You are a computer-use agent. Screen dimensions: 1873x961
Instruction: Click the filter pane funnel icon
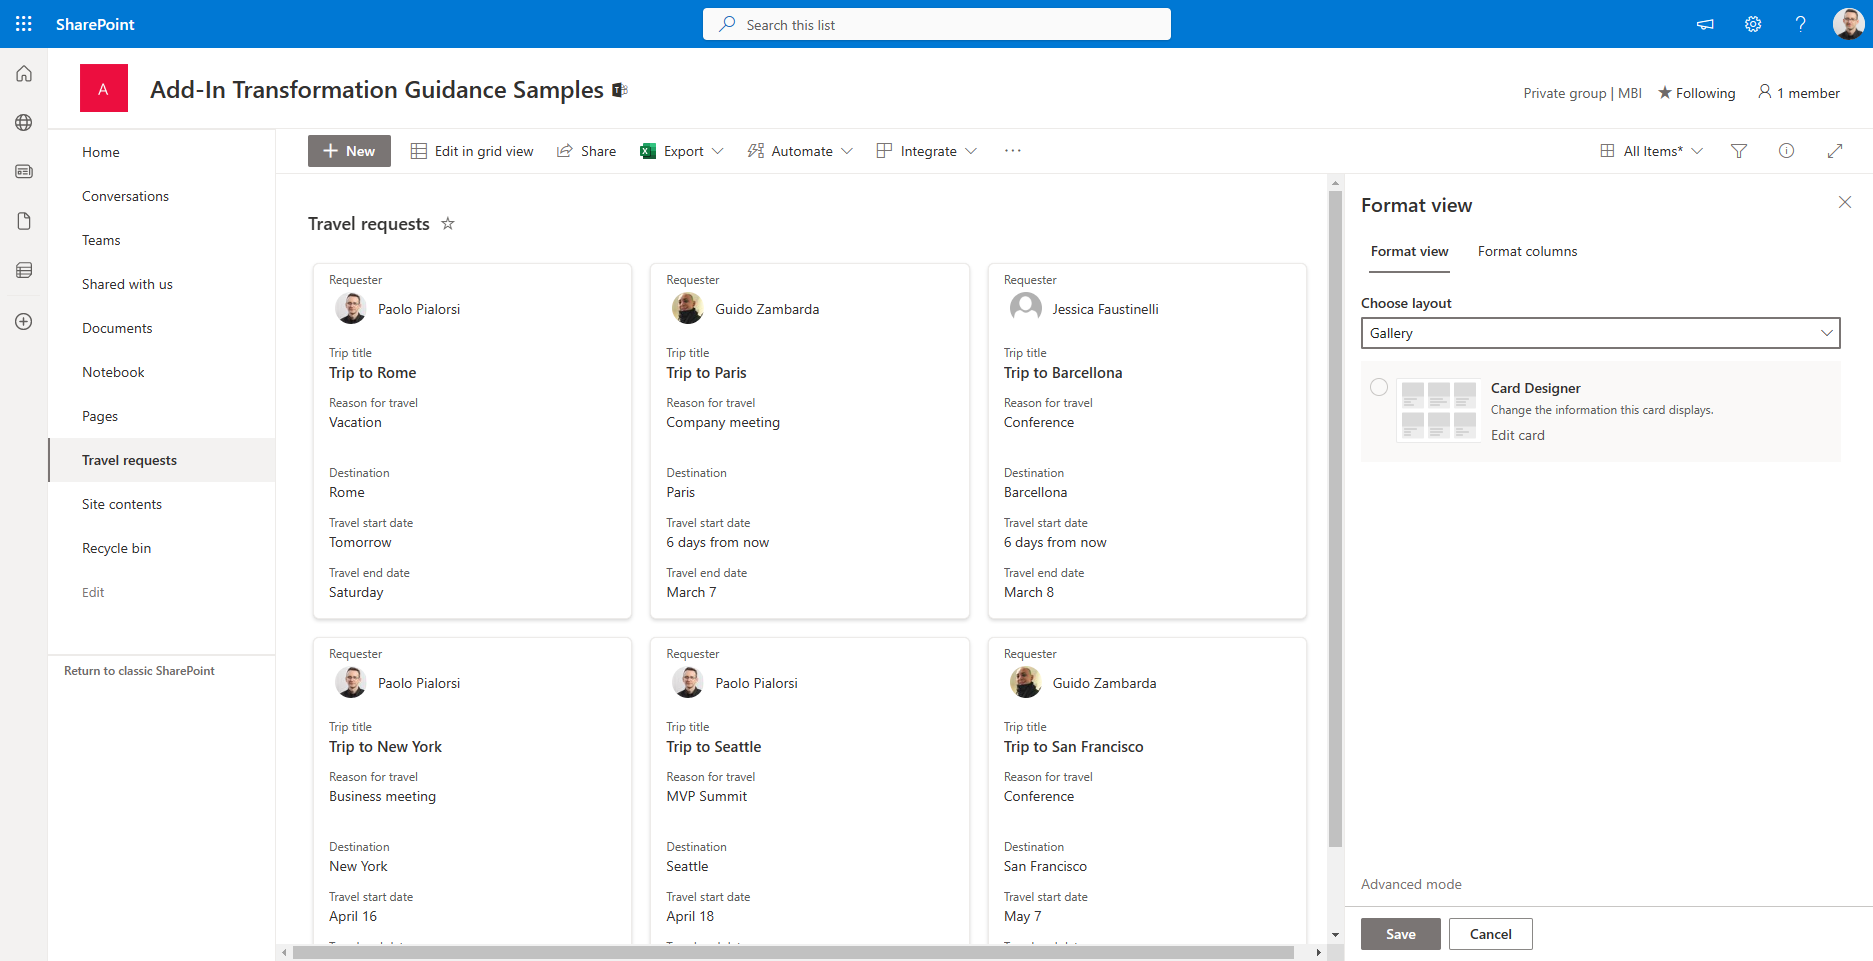click(1739, 151)
